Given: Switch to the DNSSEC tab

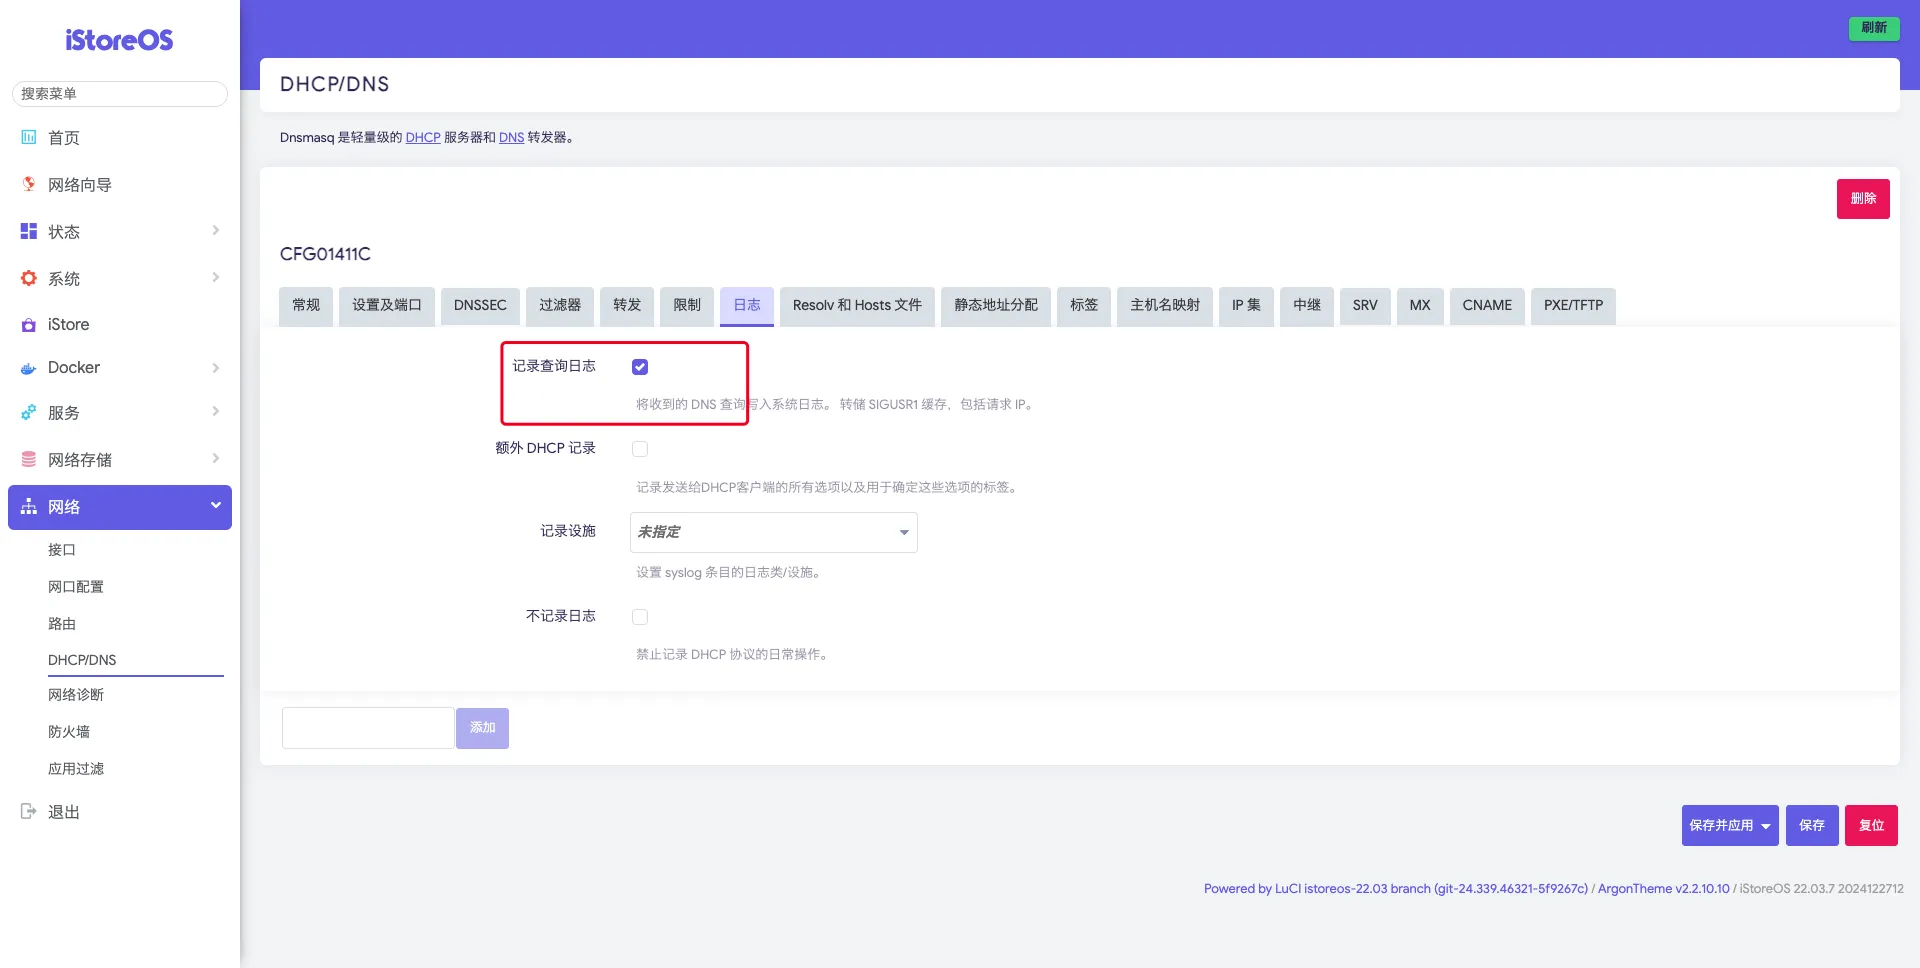Looking at the screenshot, I should (480, 305).
